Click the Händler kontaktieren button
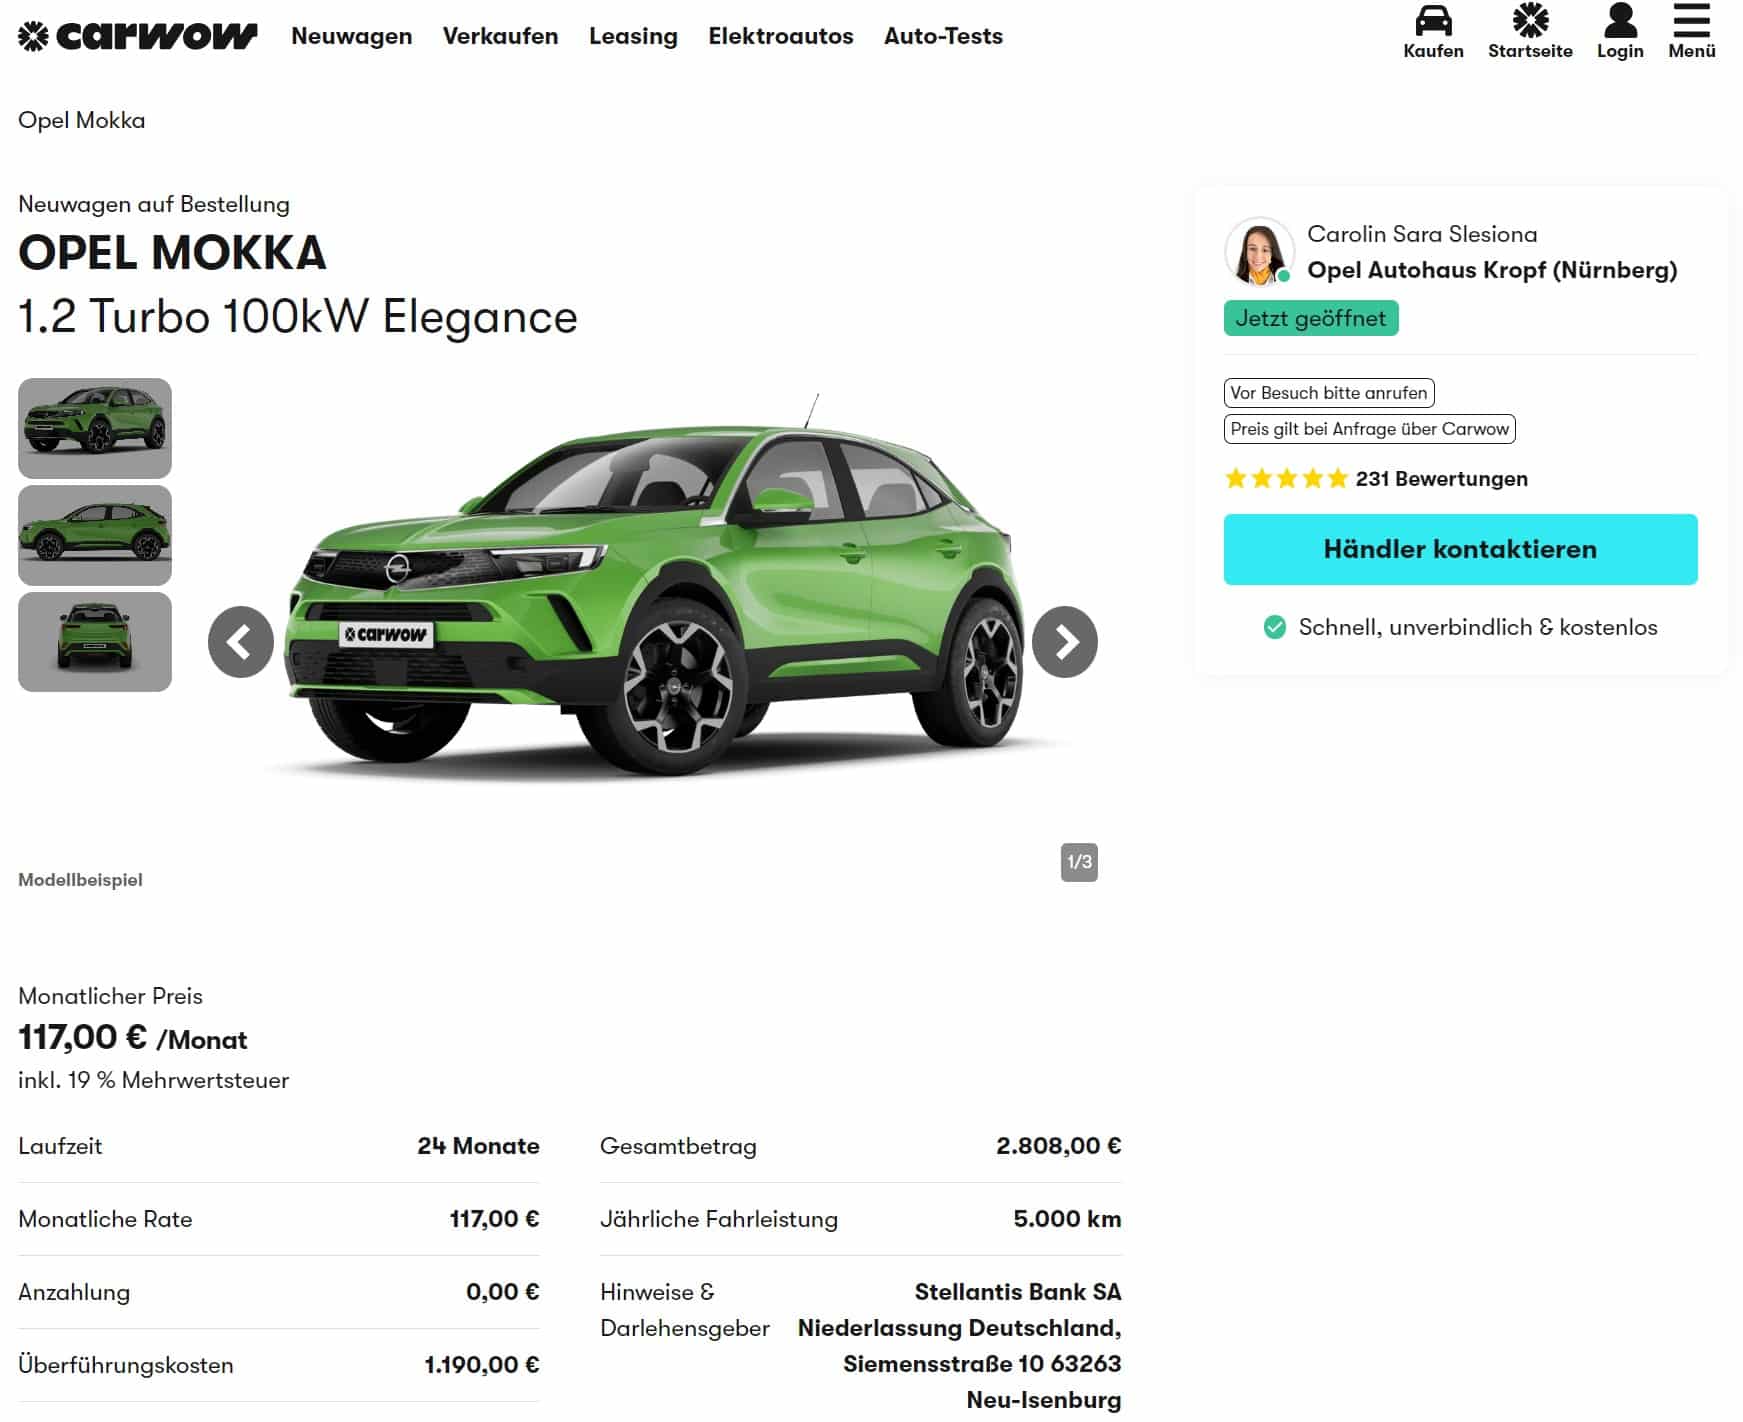This screenshot has width=1743, height=1422. [x=1460, y=549]
